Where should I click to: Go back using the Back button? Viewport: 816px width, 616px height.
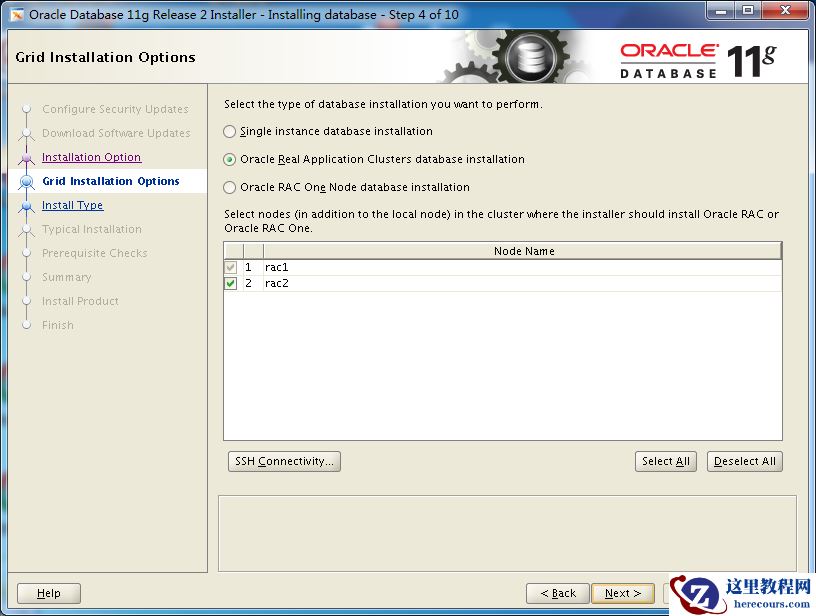[x=557, y=592]
